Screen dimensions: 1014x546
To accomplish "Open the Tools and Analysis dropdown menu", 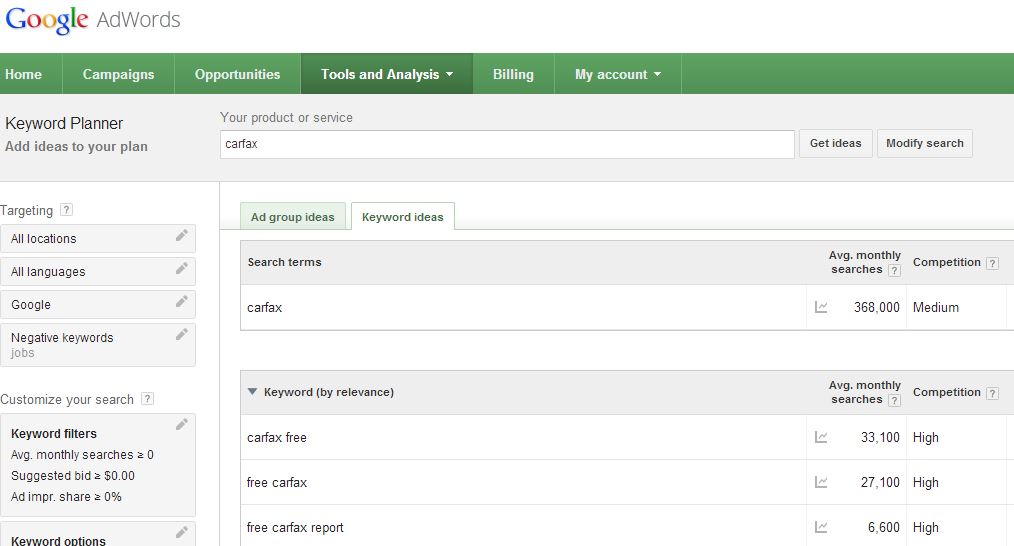I will click(387, 74).
